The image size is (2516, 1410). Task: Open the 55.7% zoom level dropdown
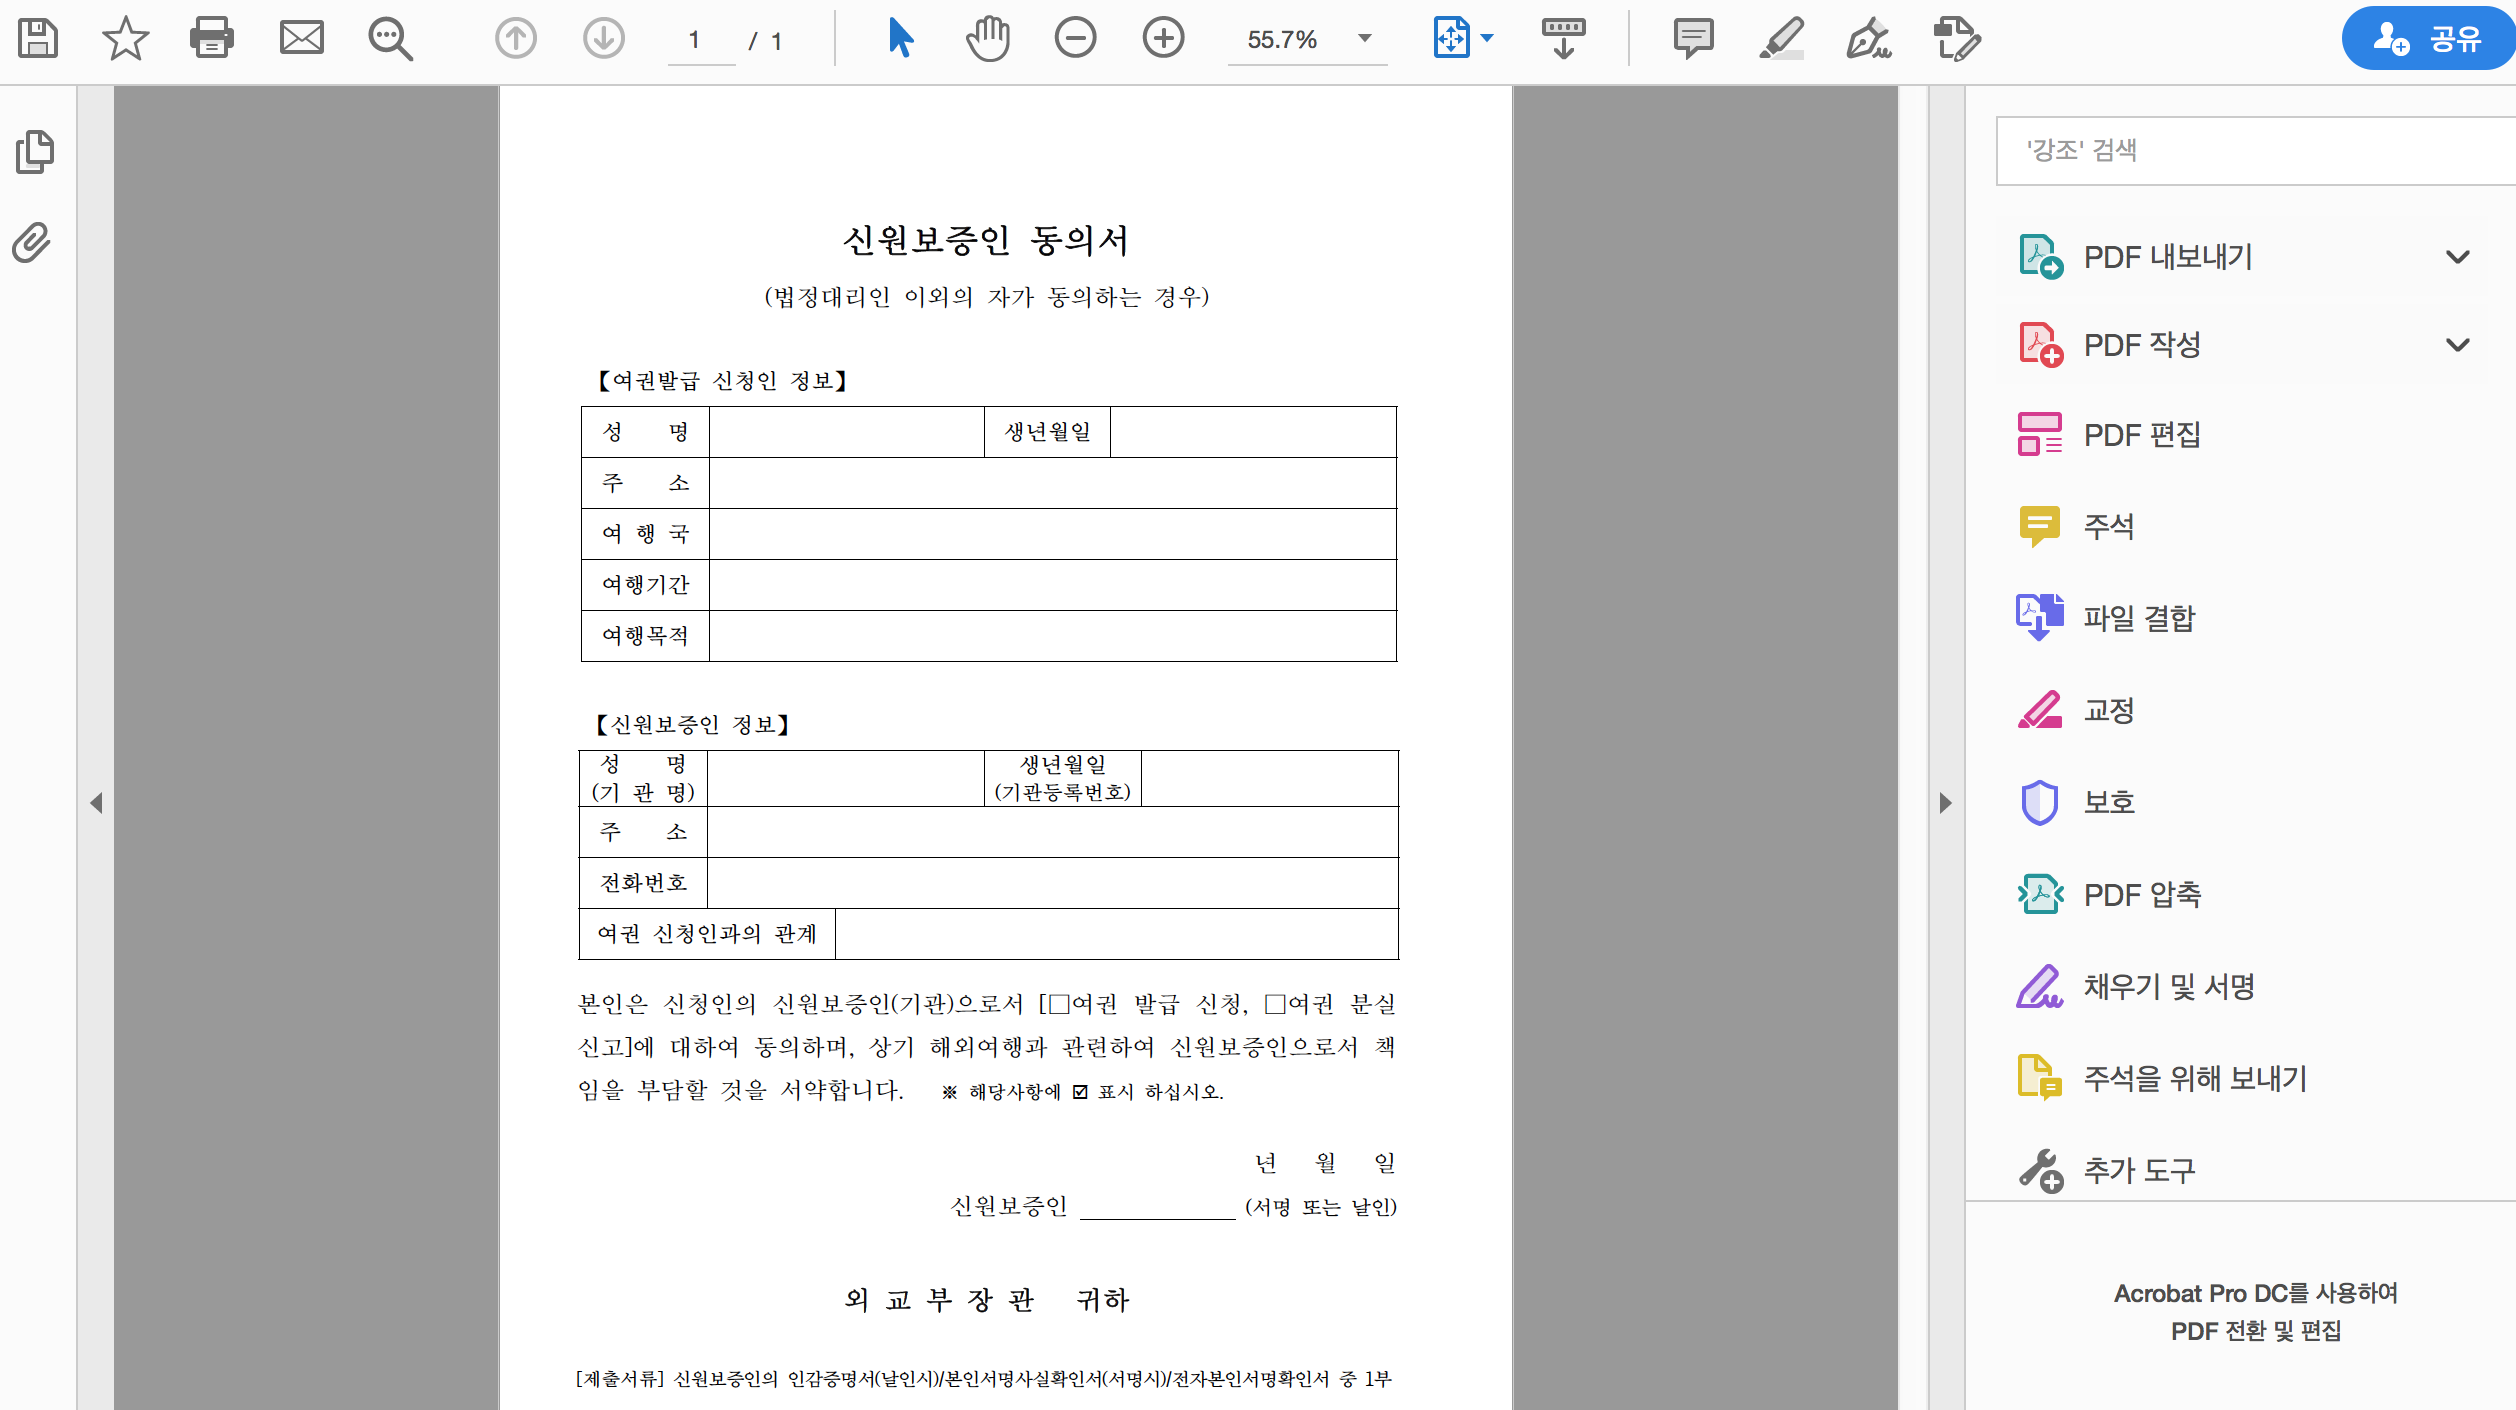1365,39
